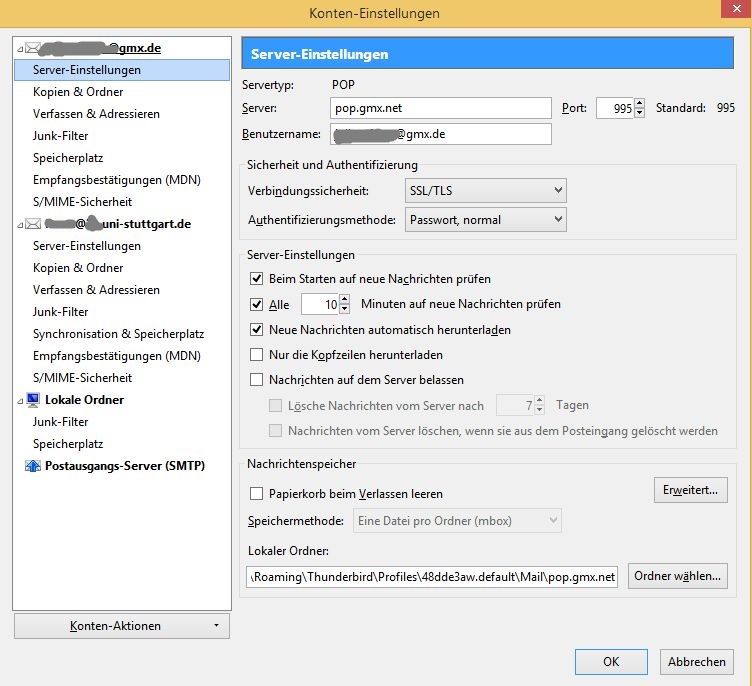Enable 'Nur die Kopfzeilen herunterladen'
752x686 pixels.
click(x=257, y=355)
